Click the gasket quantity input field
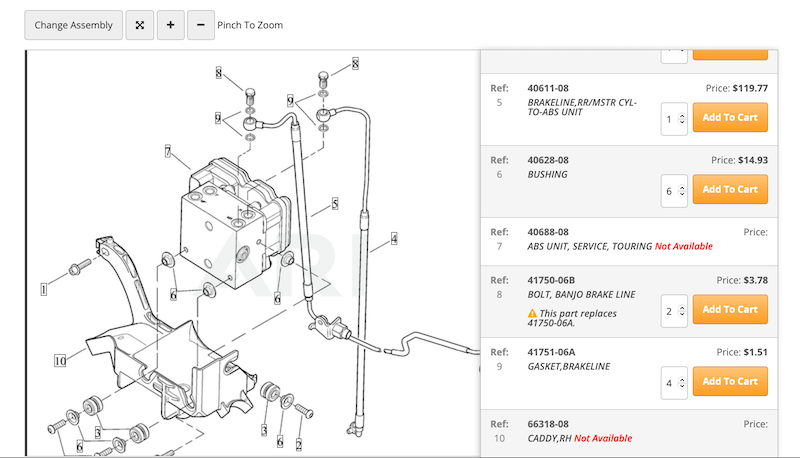800x458 pixels. click(x=670, y=382)
